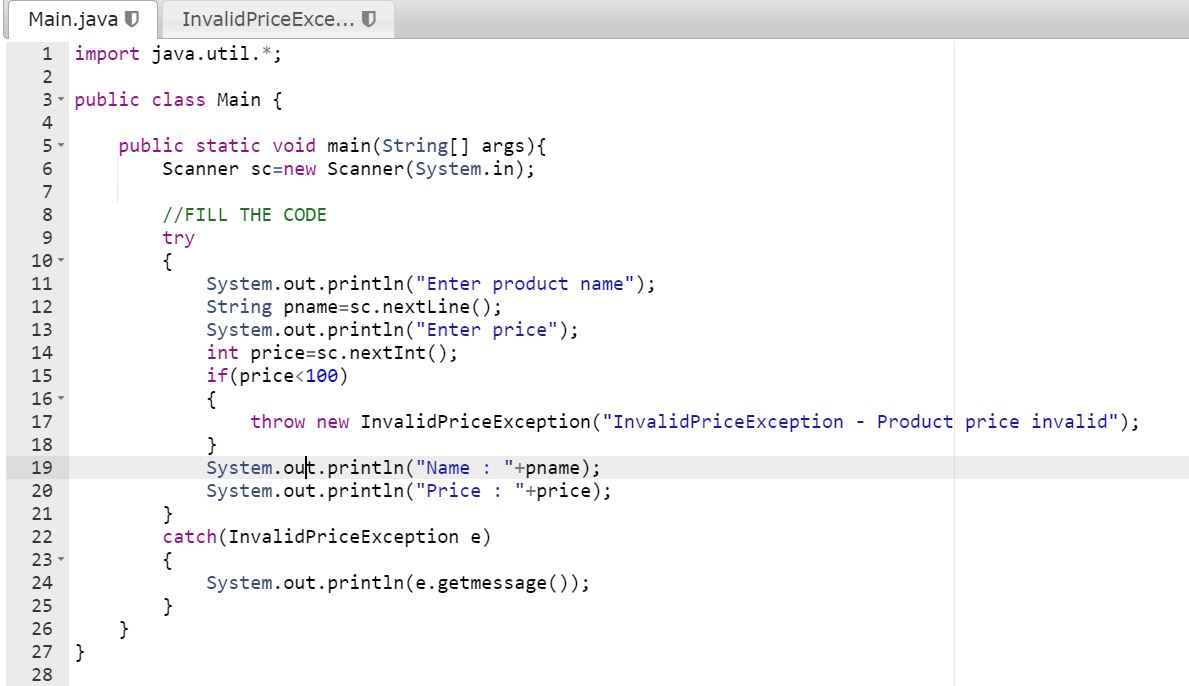Collapse the main method fold arrow at line 5
The width and height of the screenshot is (1189, 686).
(x=61, y=146)
